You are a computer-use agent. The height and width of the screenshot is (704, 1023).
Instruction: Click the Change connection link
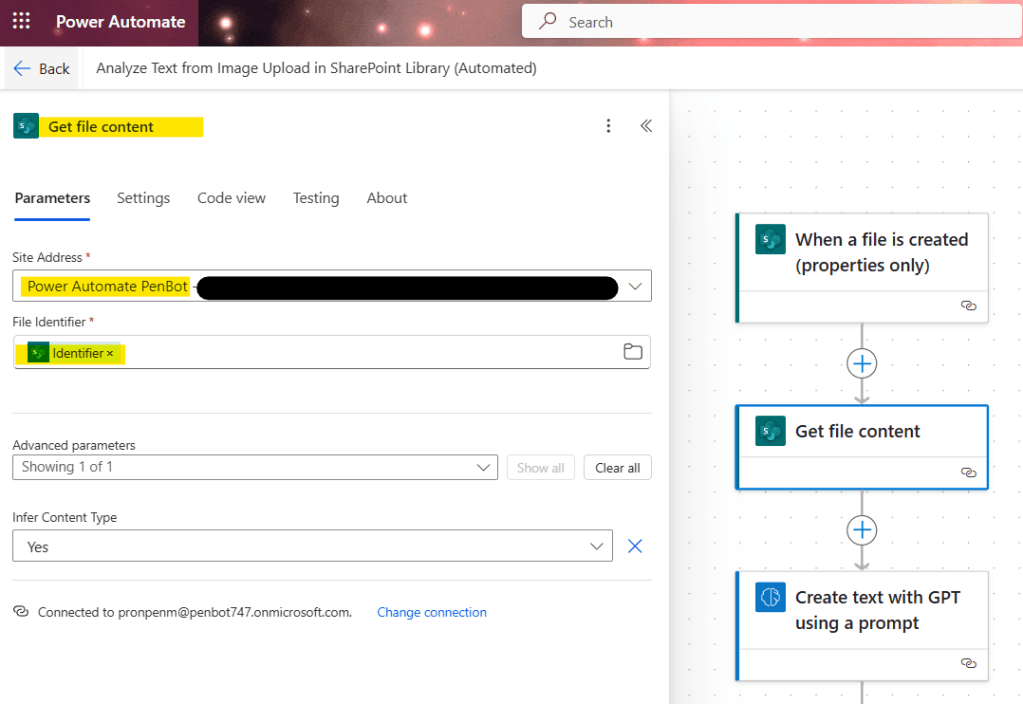431,612
